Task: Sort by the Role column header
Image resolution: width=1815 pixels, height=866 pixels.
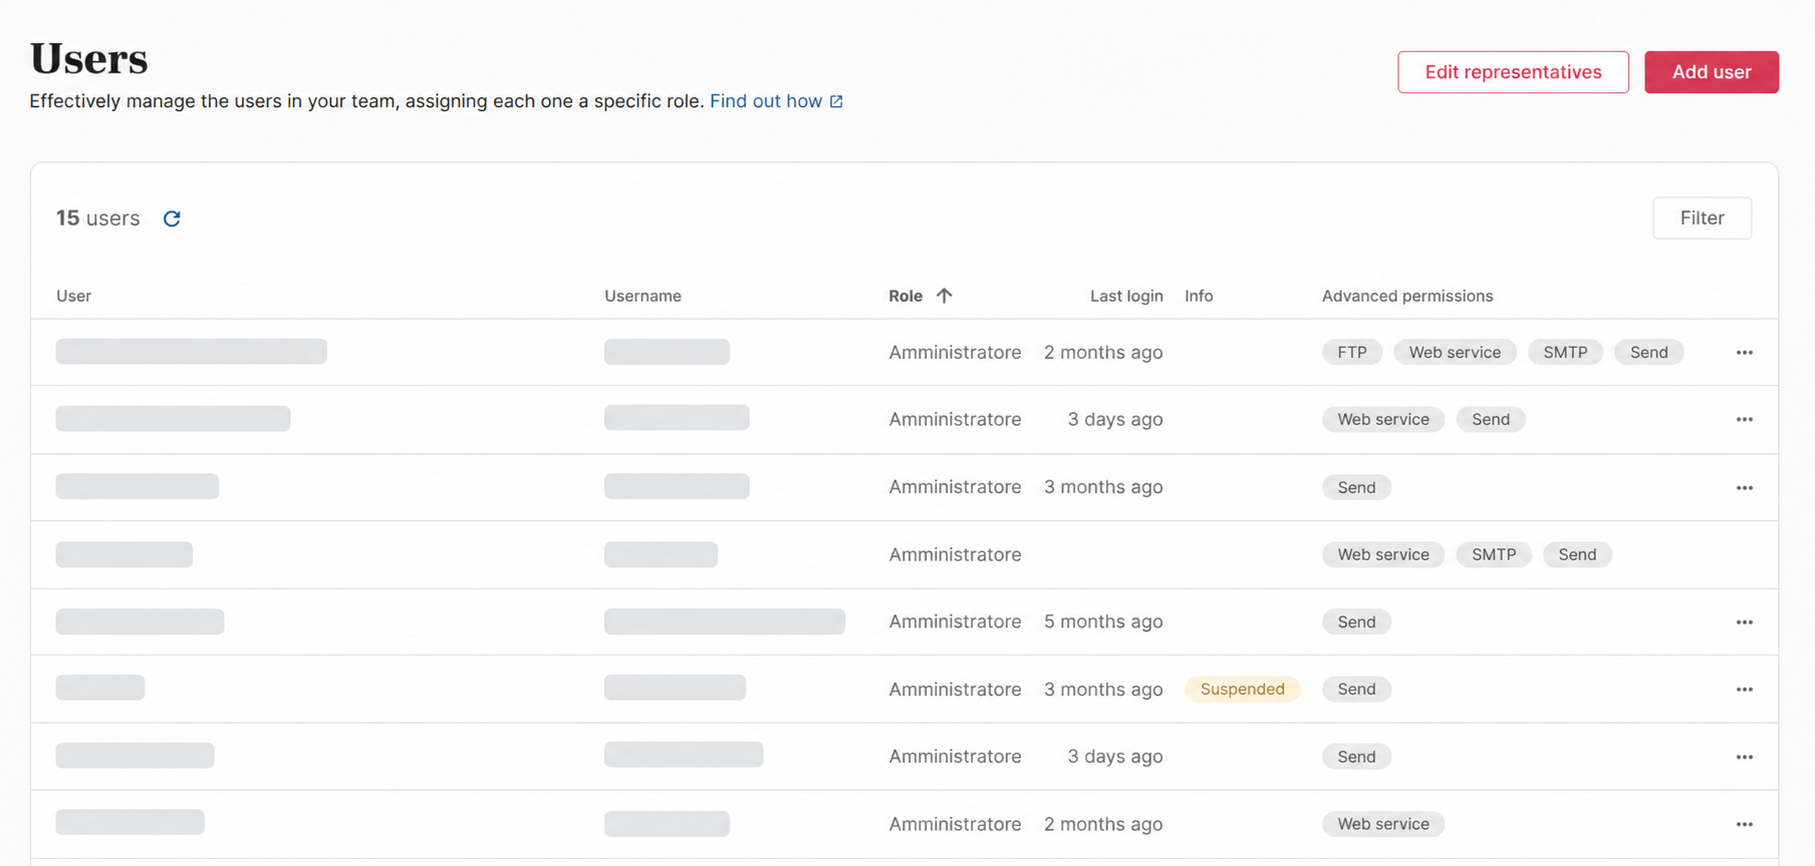Action: tap(905, 296)
